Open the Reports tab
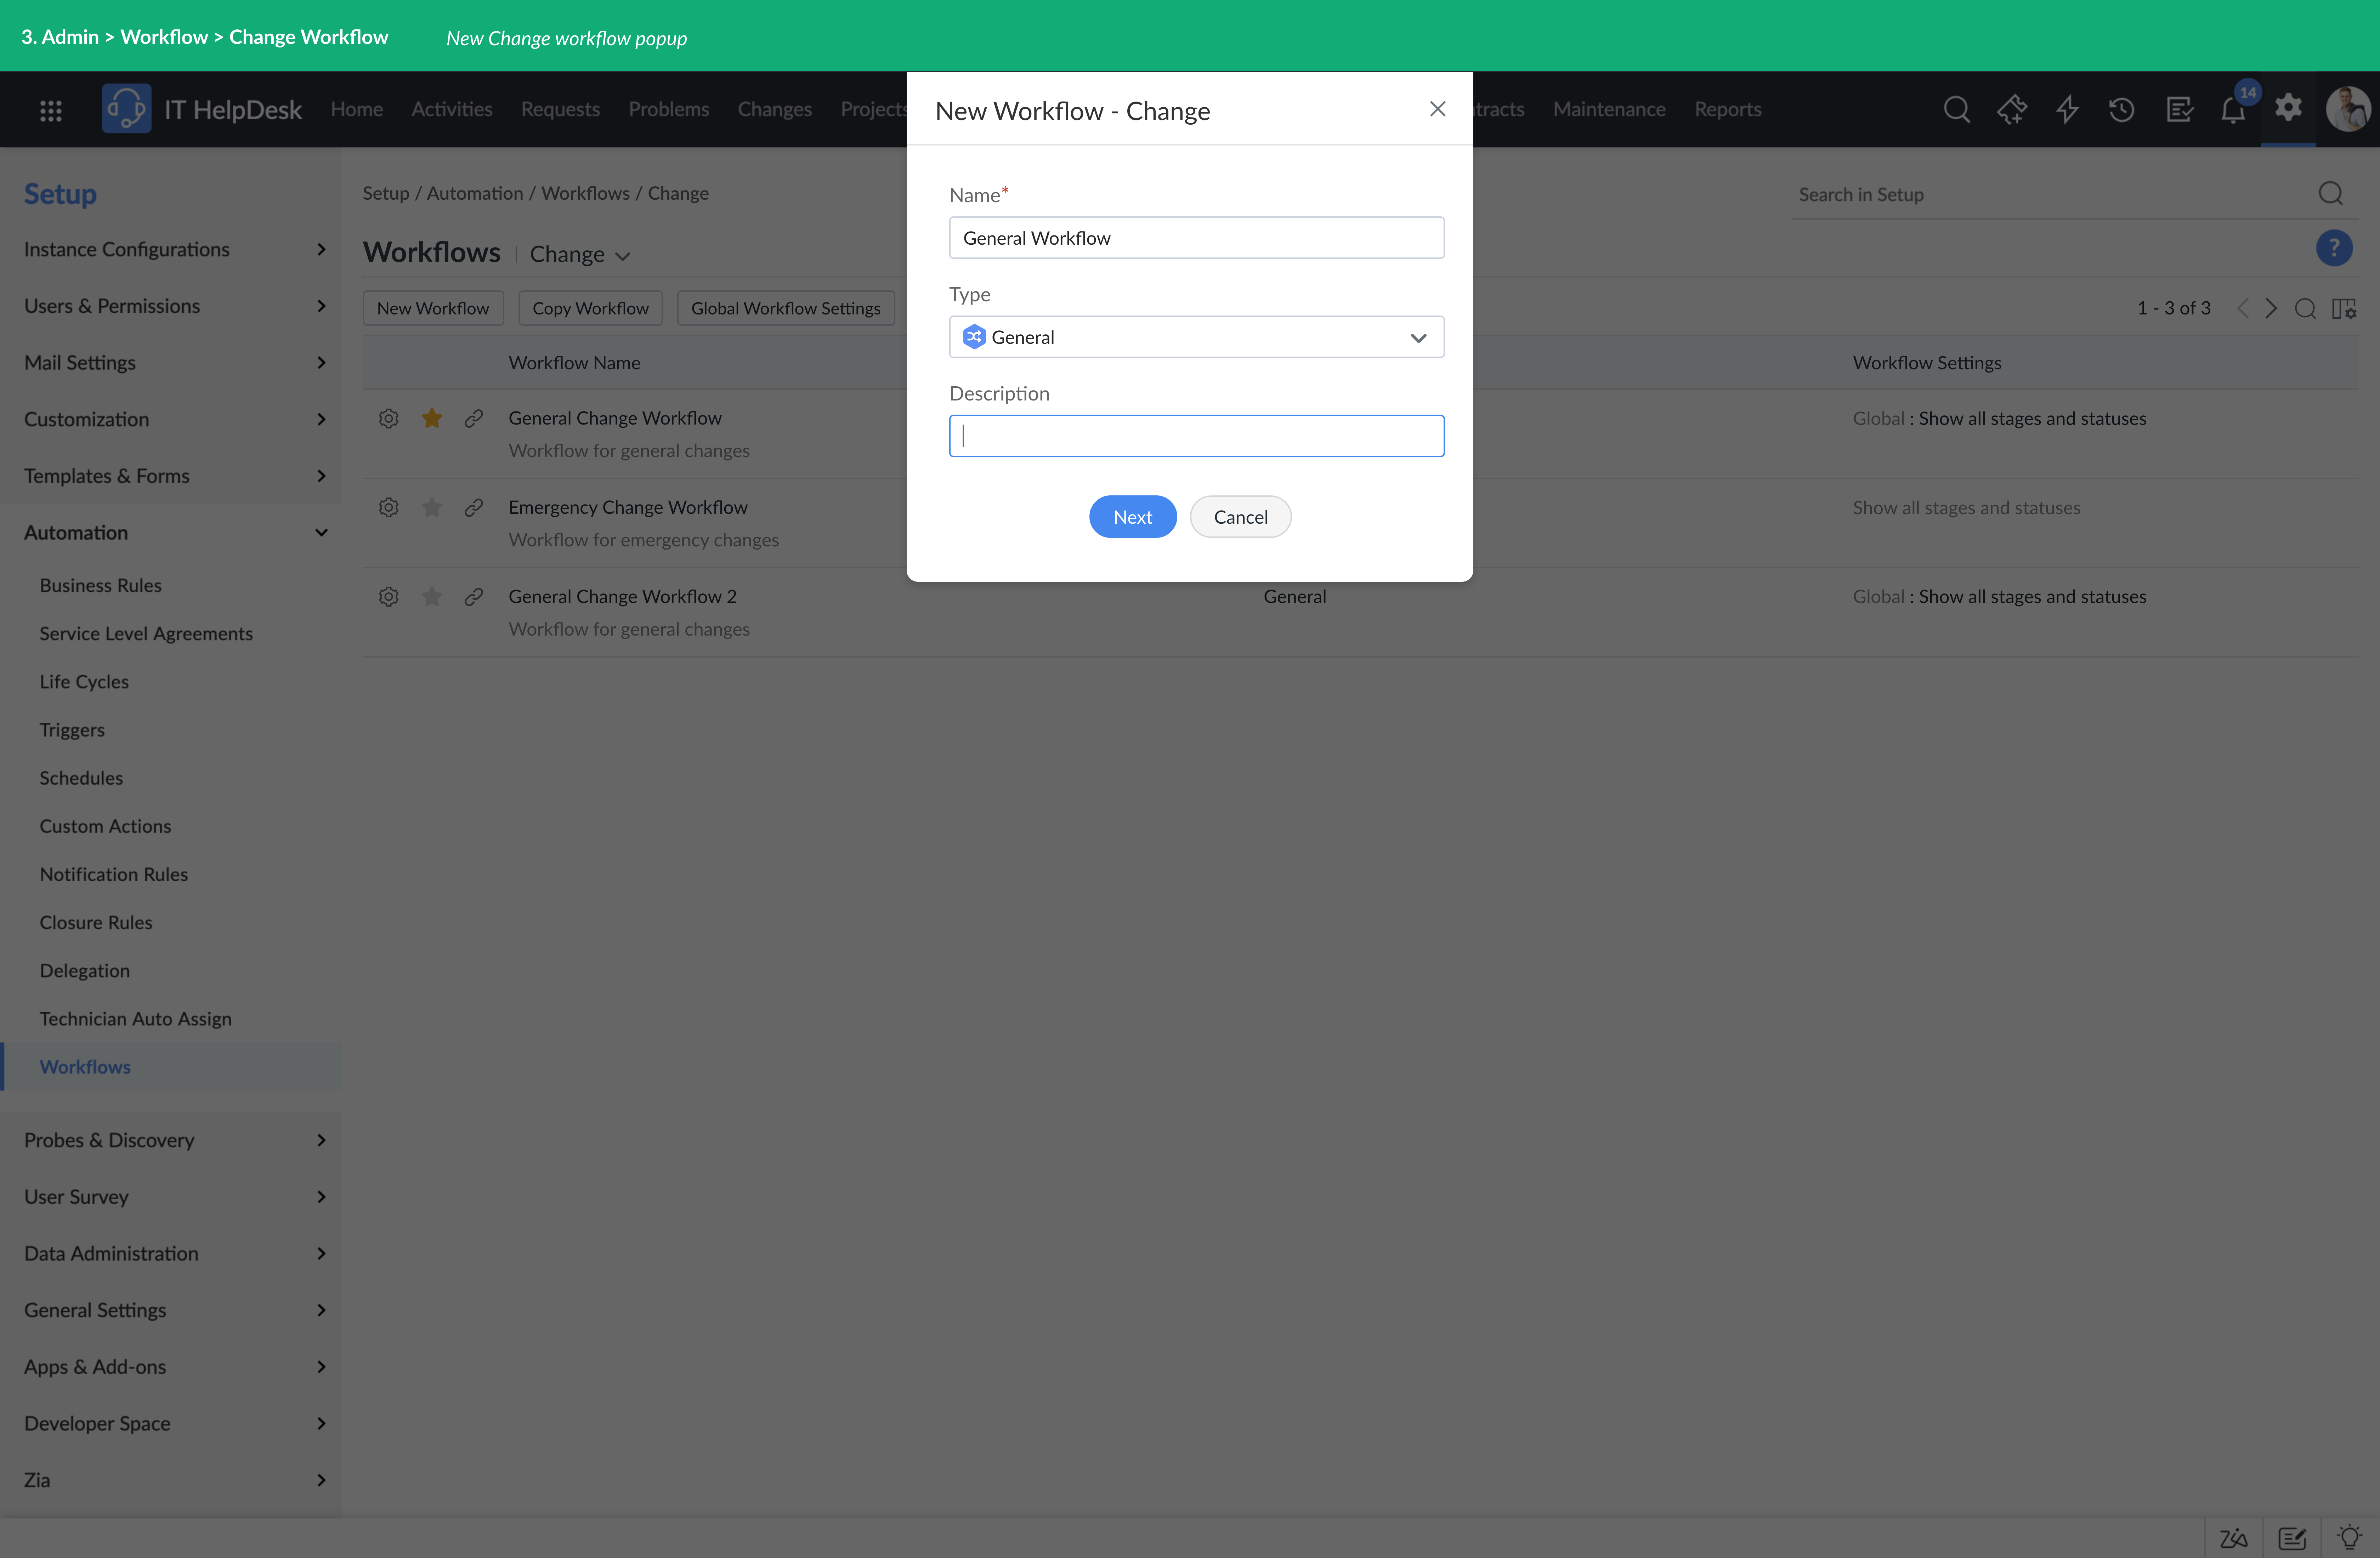The width and height of the screenshot is (2380, 1558). 1728,109
